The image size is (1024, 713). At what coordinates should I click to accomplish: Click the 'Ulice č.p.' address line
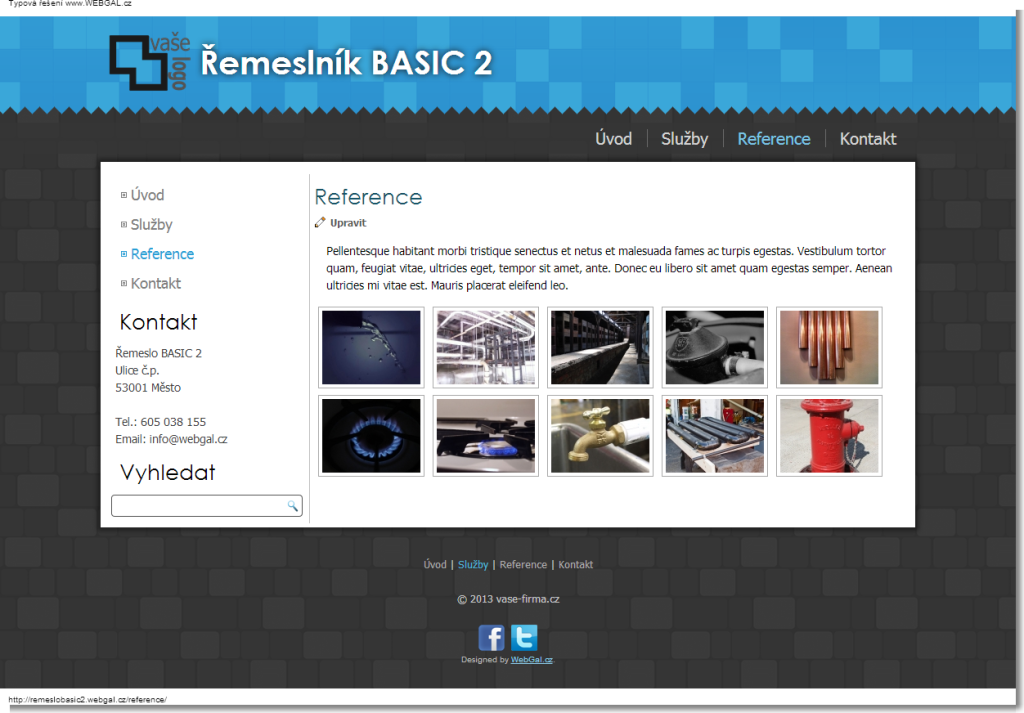pos(137,370)
